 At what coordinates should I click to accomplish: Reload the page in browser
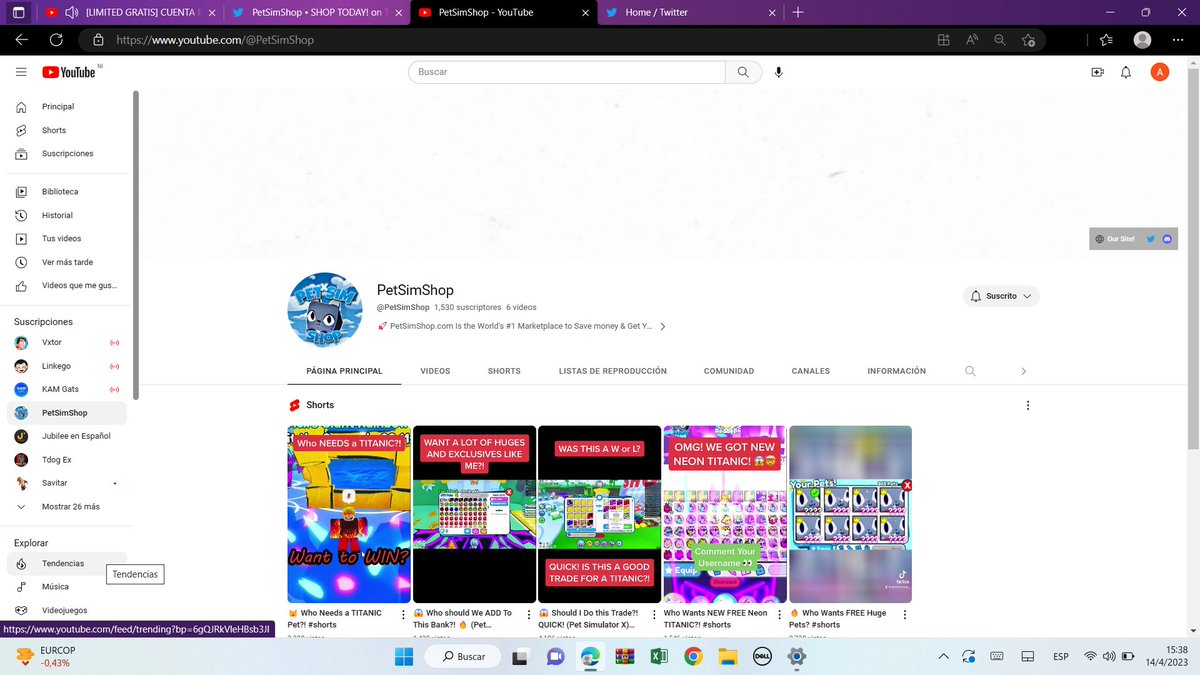click(x=56, y=40)
